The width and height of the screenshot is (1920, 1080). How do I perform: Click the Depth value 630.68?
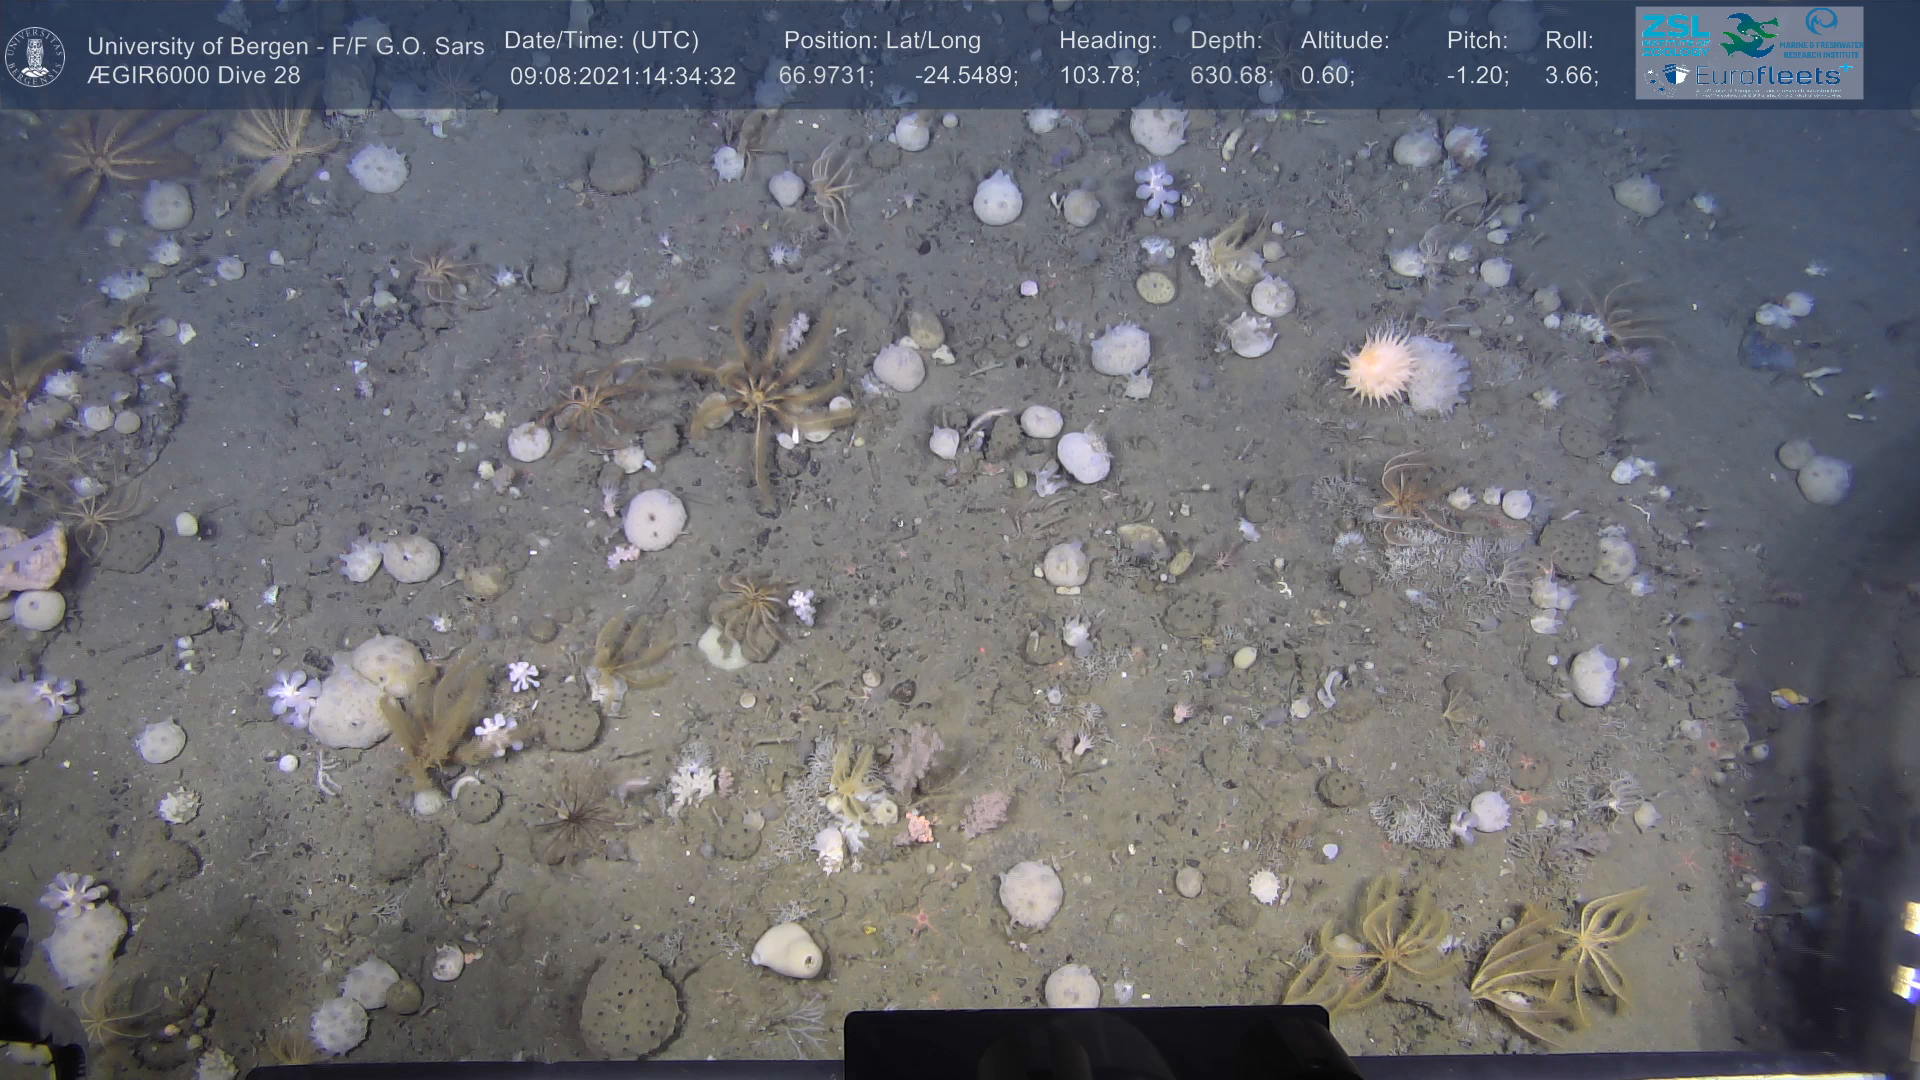1230,76
